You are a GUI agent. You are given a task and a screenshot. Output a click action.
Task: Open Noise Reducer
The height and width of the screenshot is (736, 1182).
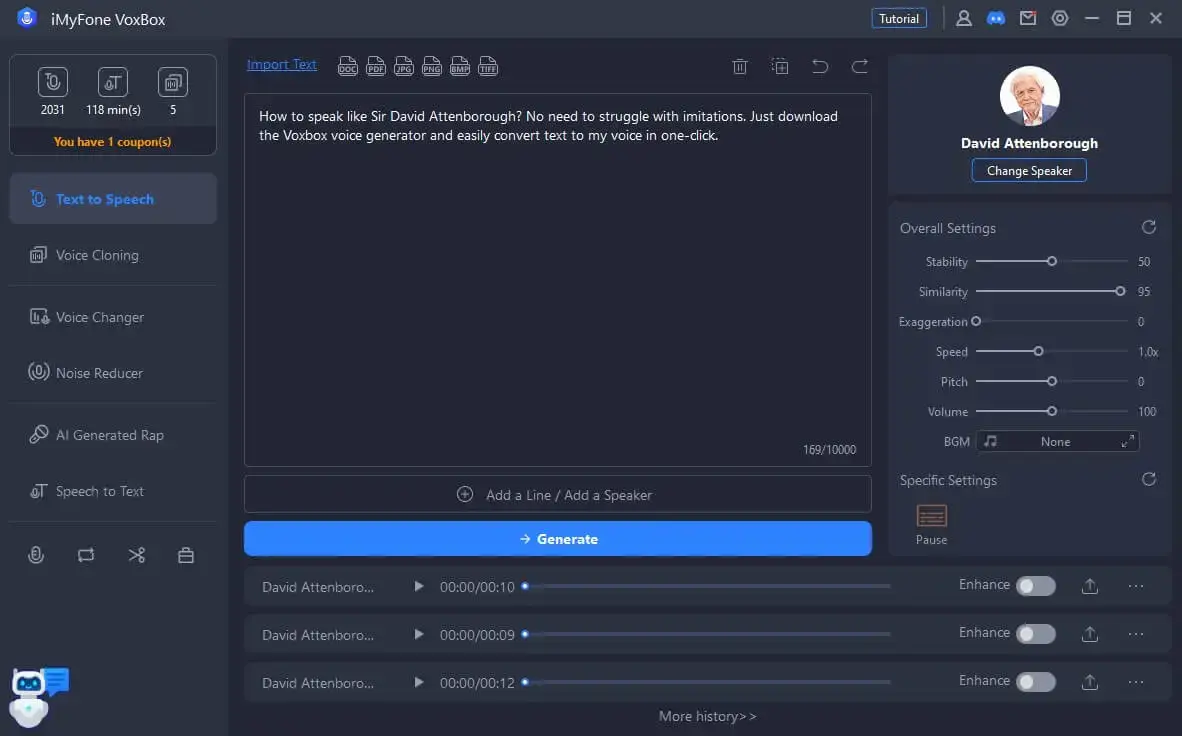click(113, 373)
